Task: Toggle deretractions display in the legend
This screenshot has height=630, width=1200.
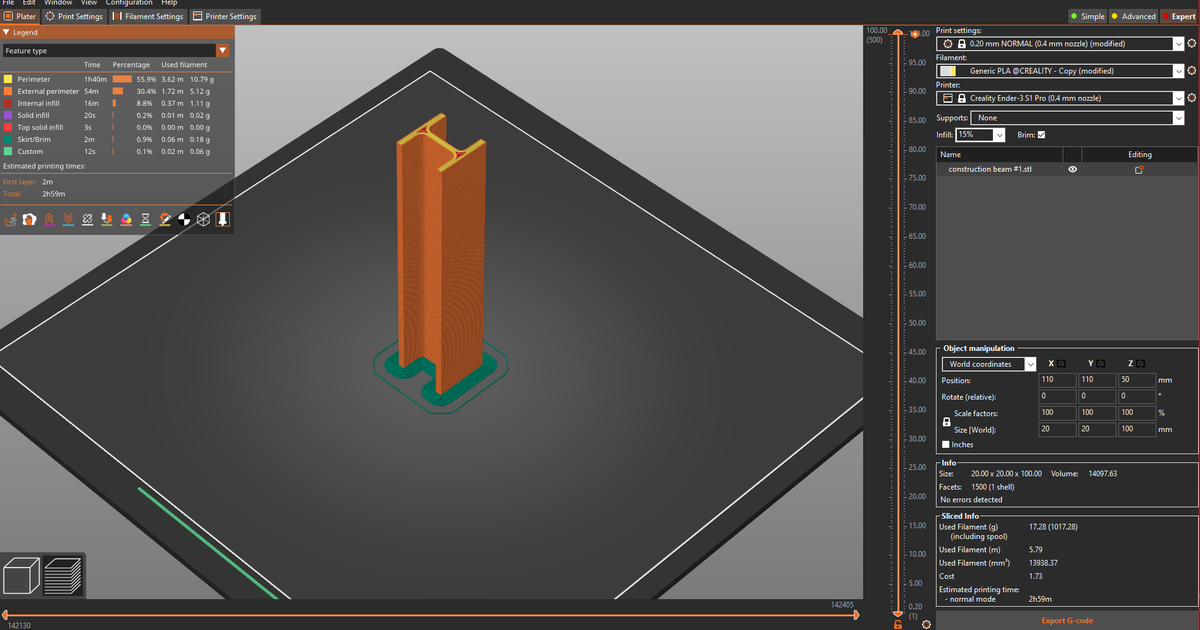Action: (x=68, y=220)
